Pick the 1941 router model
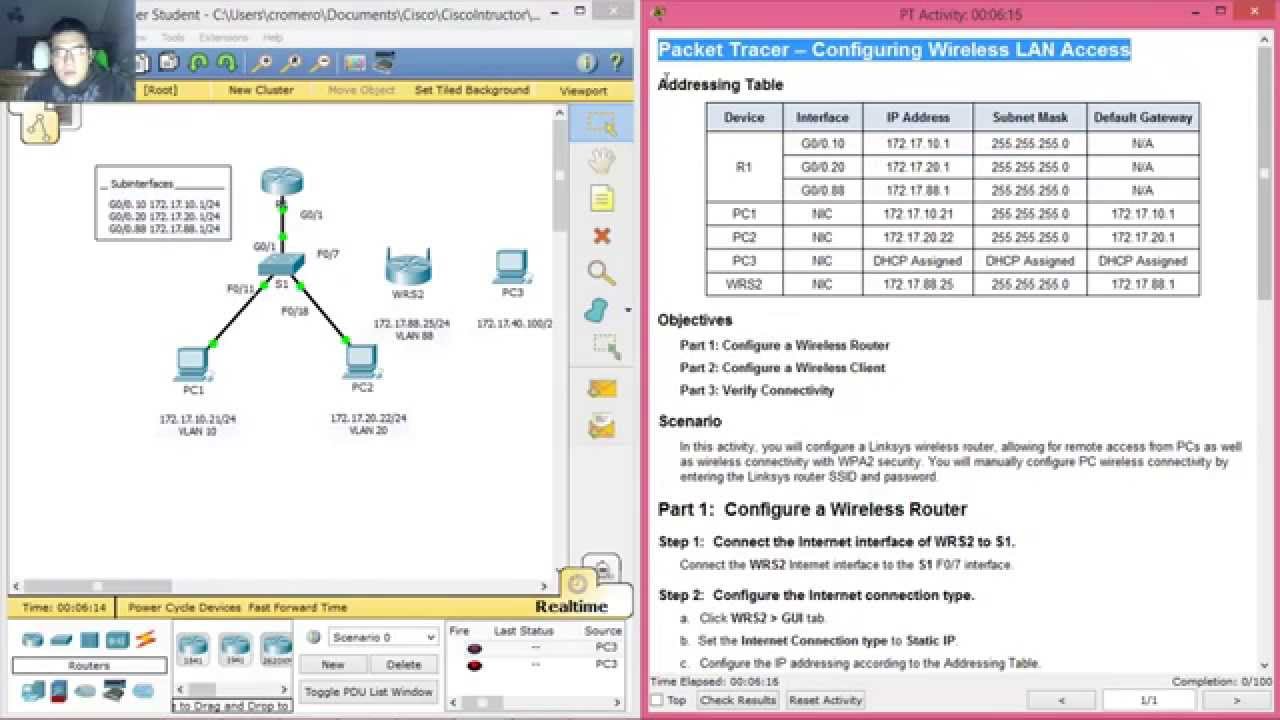The image size is (1280, 720). (234, 649)
